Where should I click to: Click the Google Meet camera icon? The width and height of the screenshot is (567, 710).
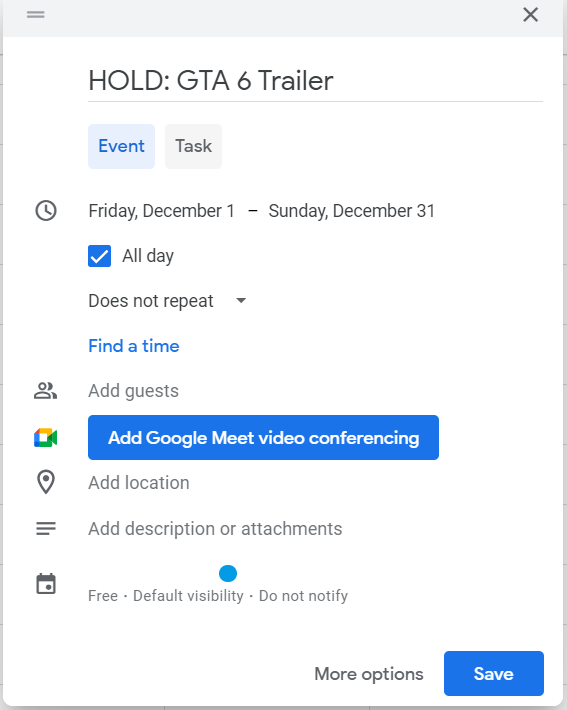click(x=46, y=437)
